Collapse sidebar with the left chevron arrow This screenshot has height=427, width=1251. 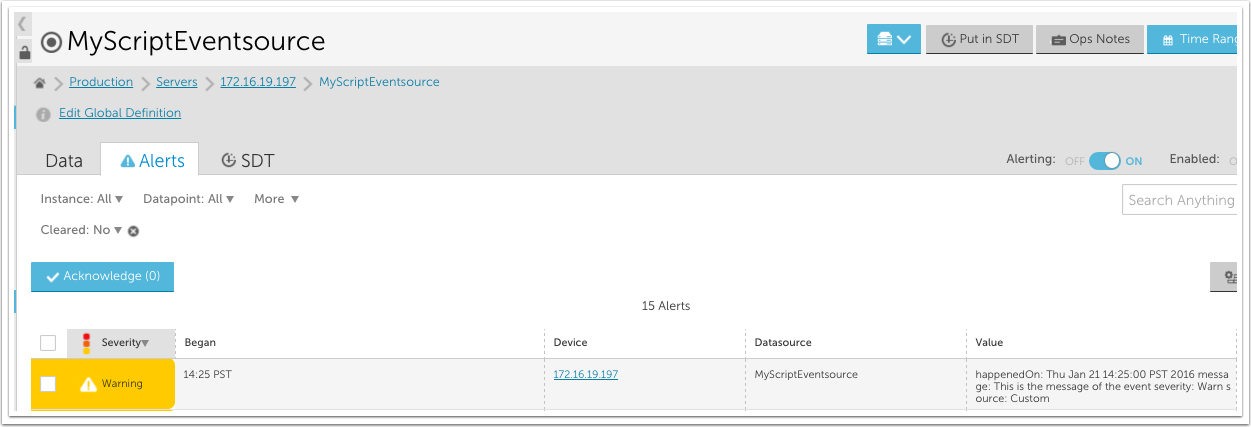[x=23, y=24]
